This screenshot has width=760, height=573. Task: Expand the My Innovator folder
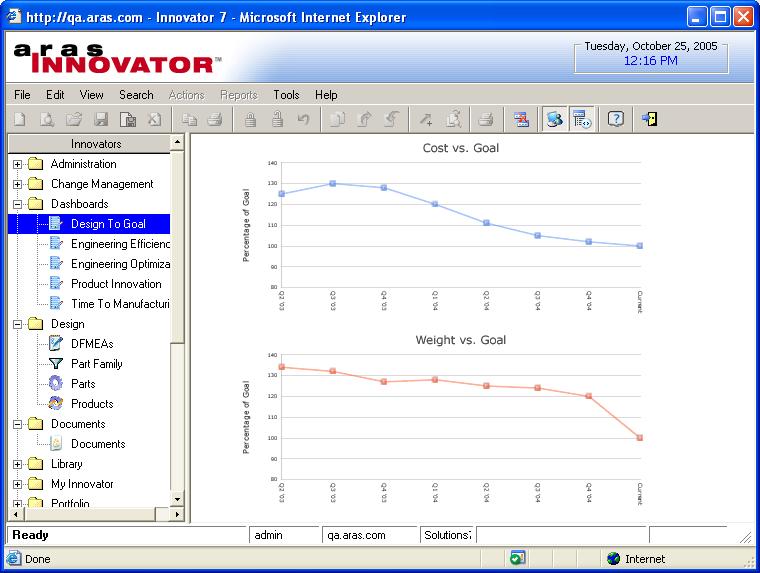[17, 484]
